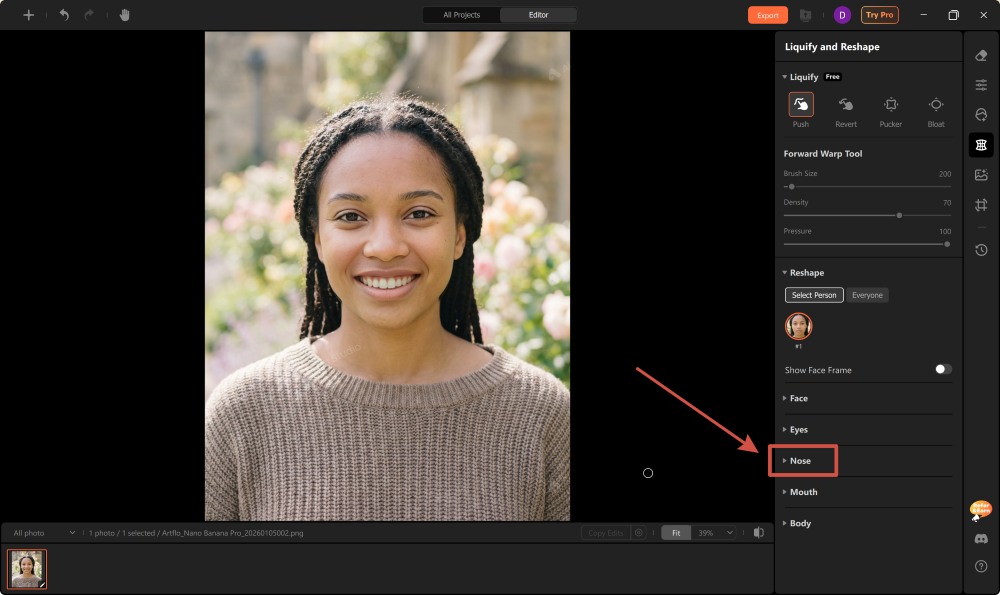Open the All photo filter dropdown
Viewport: 1000px width, 595px height.
point(44,533)
